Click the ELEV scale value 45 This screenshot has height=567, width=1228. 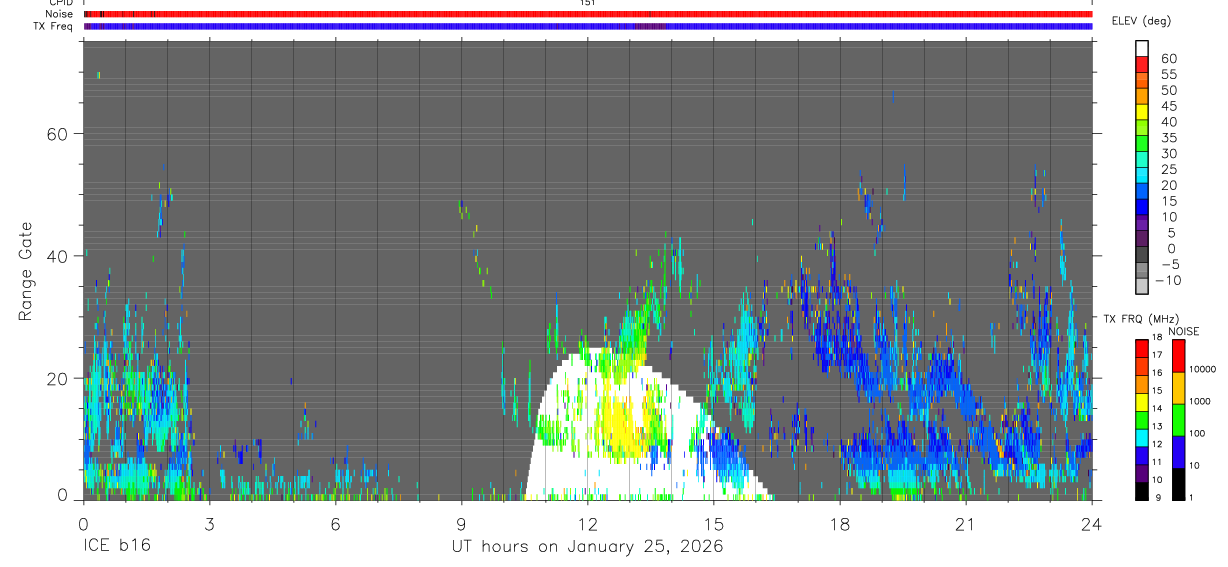[x=1167, y=106]
